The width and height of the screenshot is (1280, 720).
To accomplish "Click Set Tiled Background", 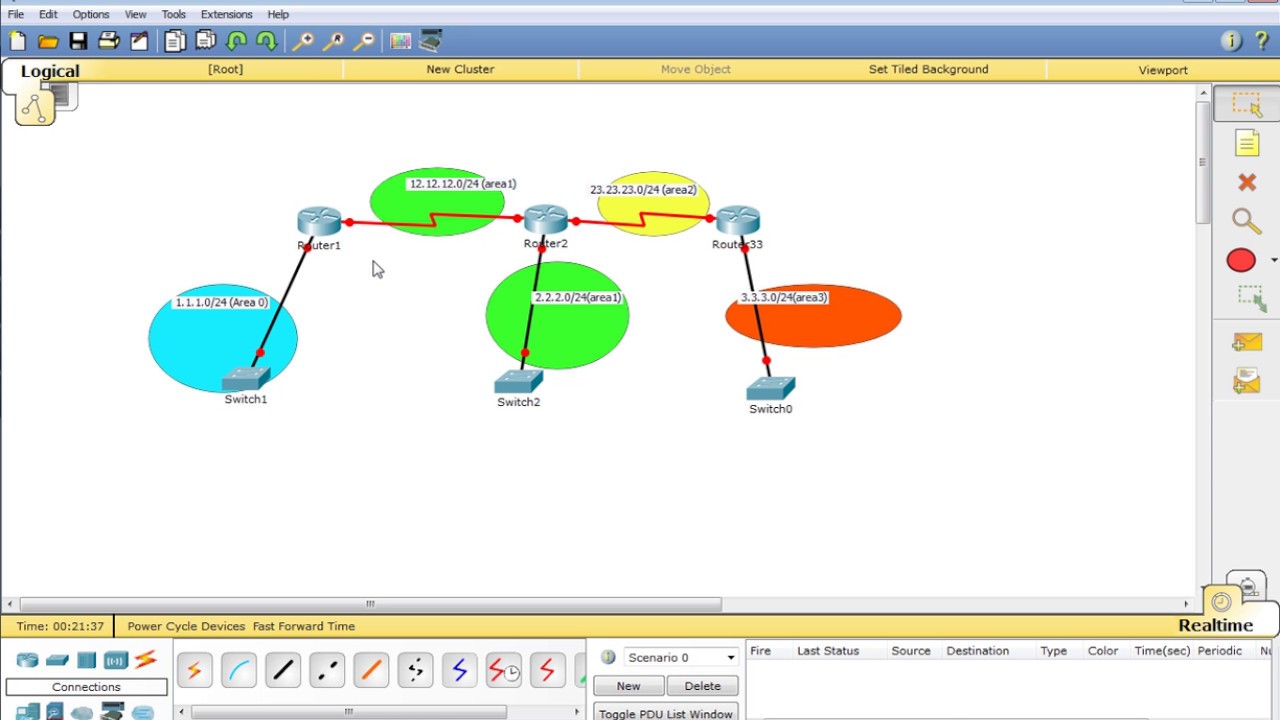I will (928, 69).
